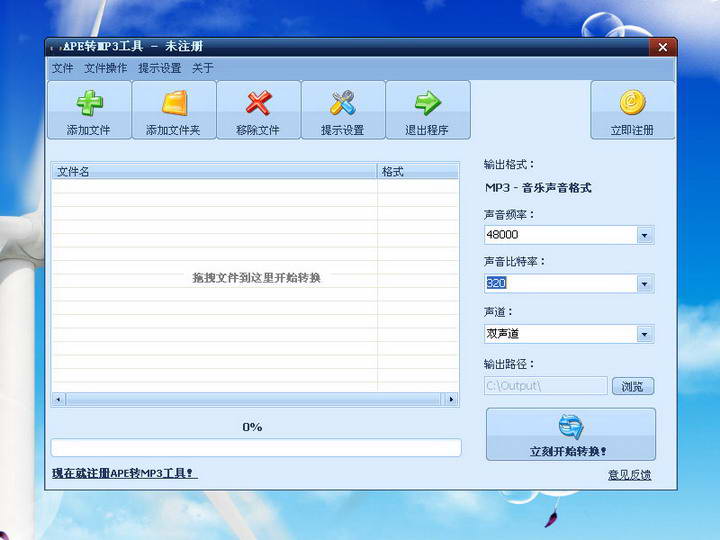Expand the 声道 双声道 dropdown

point(644,334)
